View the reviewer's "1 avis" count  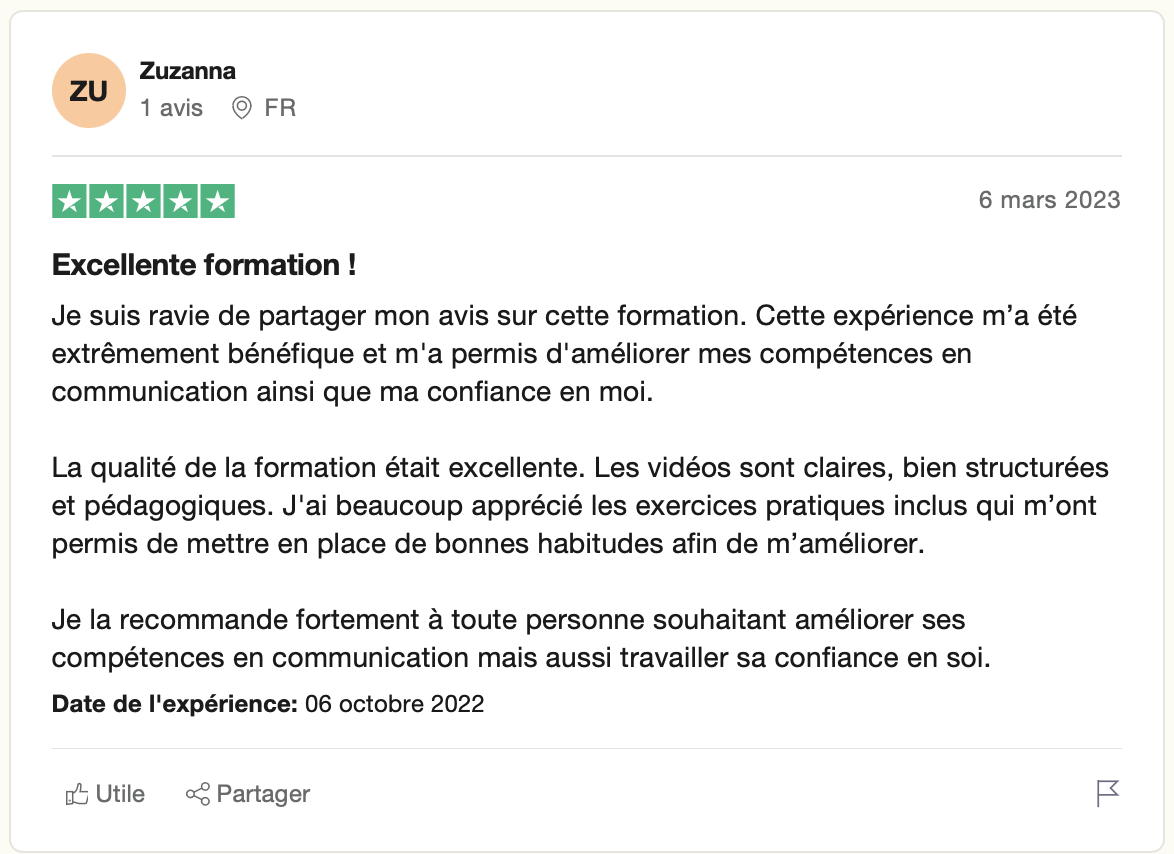171,108
